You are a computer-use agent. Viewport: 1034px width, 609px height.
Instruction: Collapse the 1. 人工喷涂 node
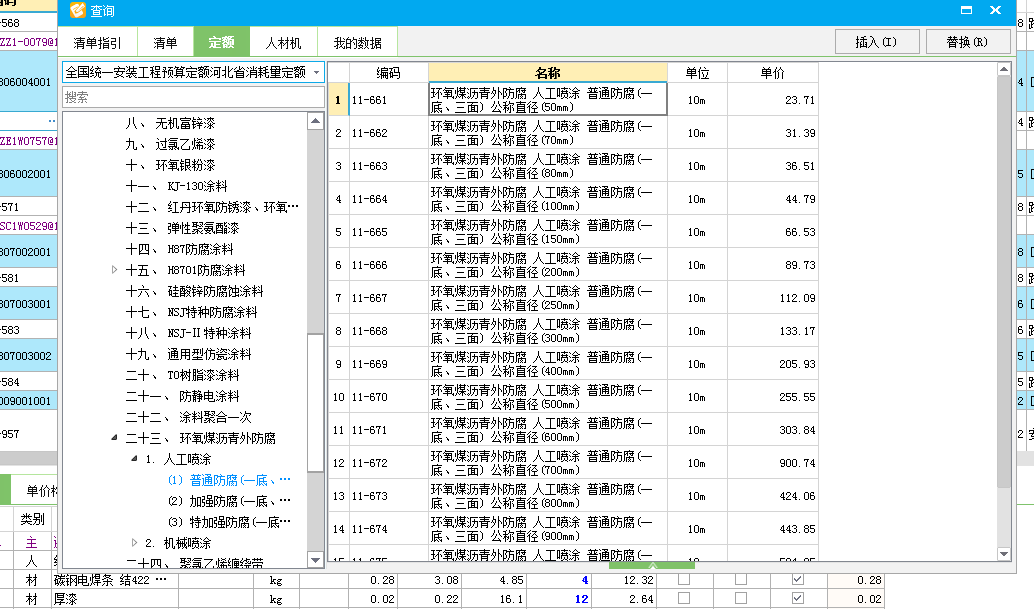135,459
